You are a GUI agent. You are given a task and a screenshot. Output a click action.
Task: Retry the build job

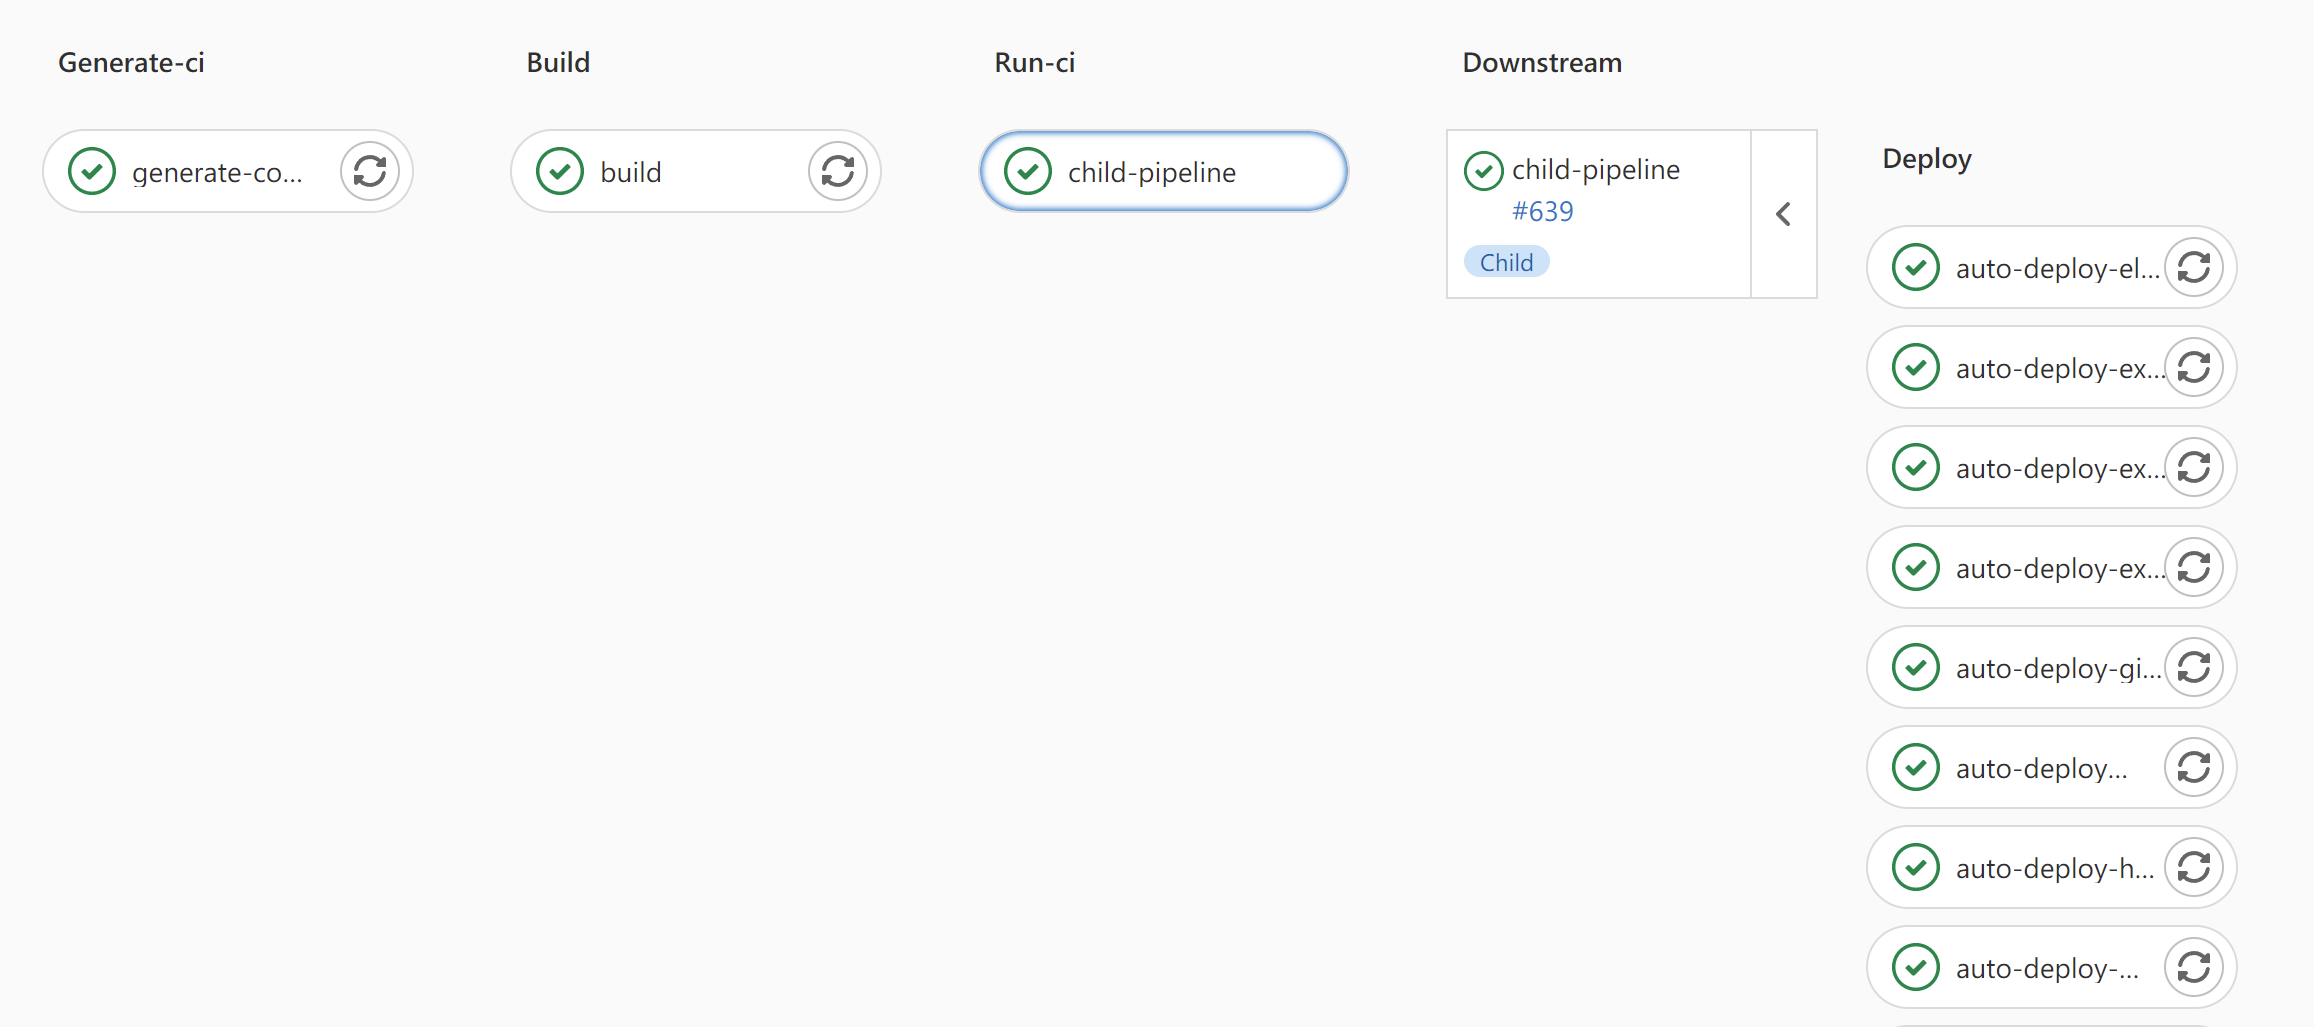(838, 171)
